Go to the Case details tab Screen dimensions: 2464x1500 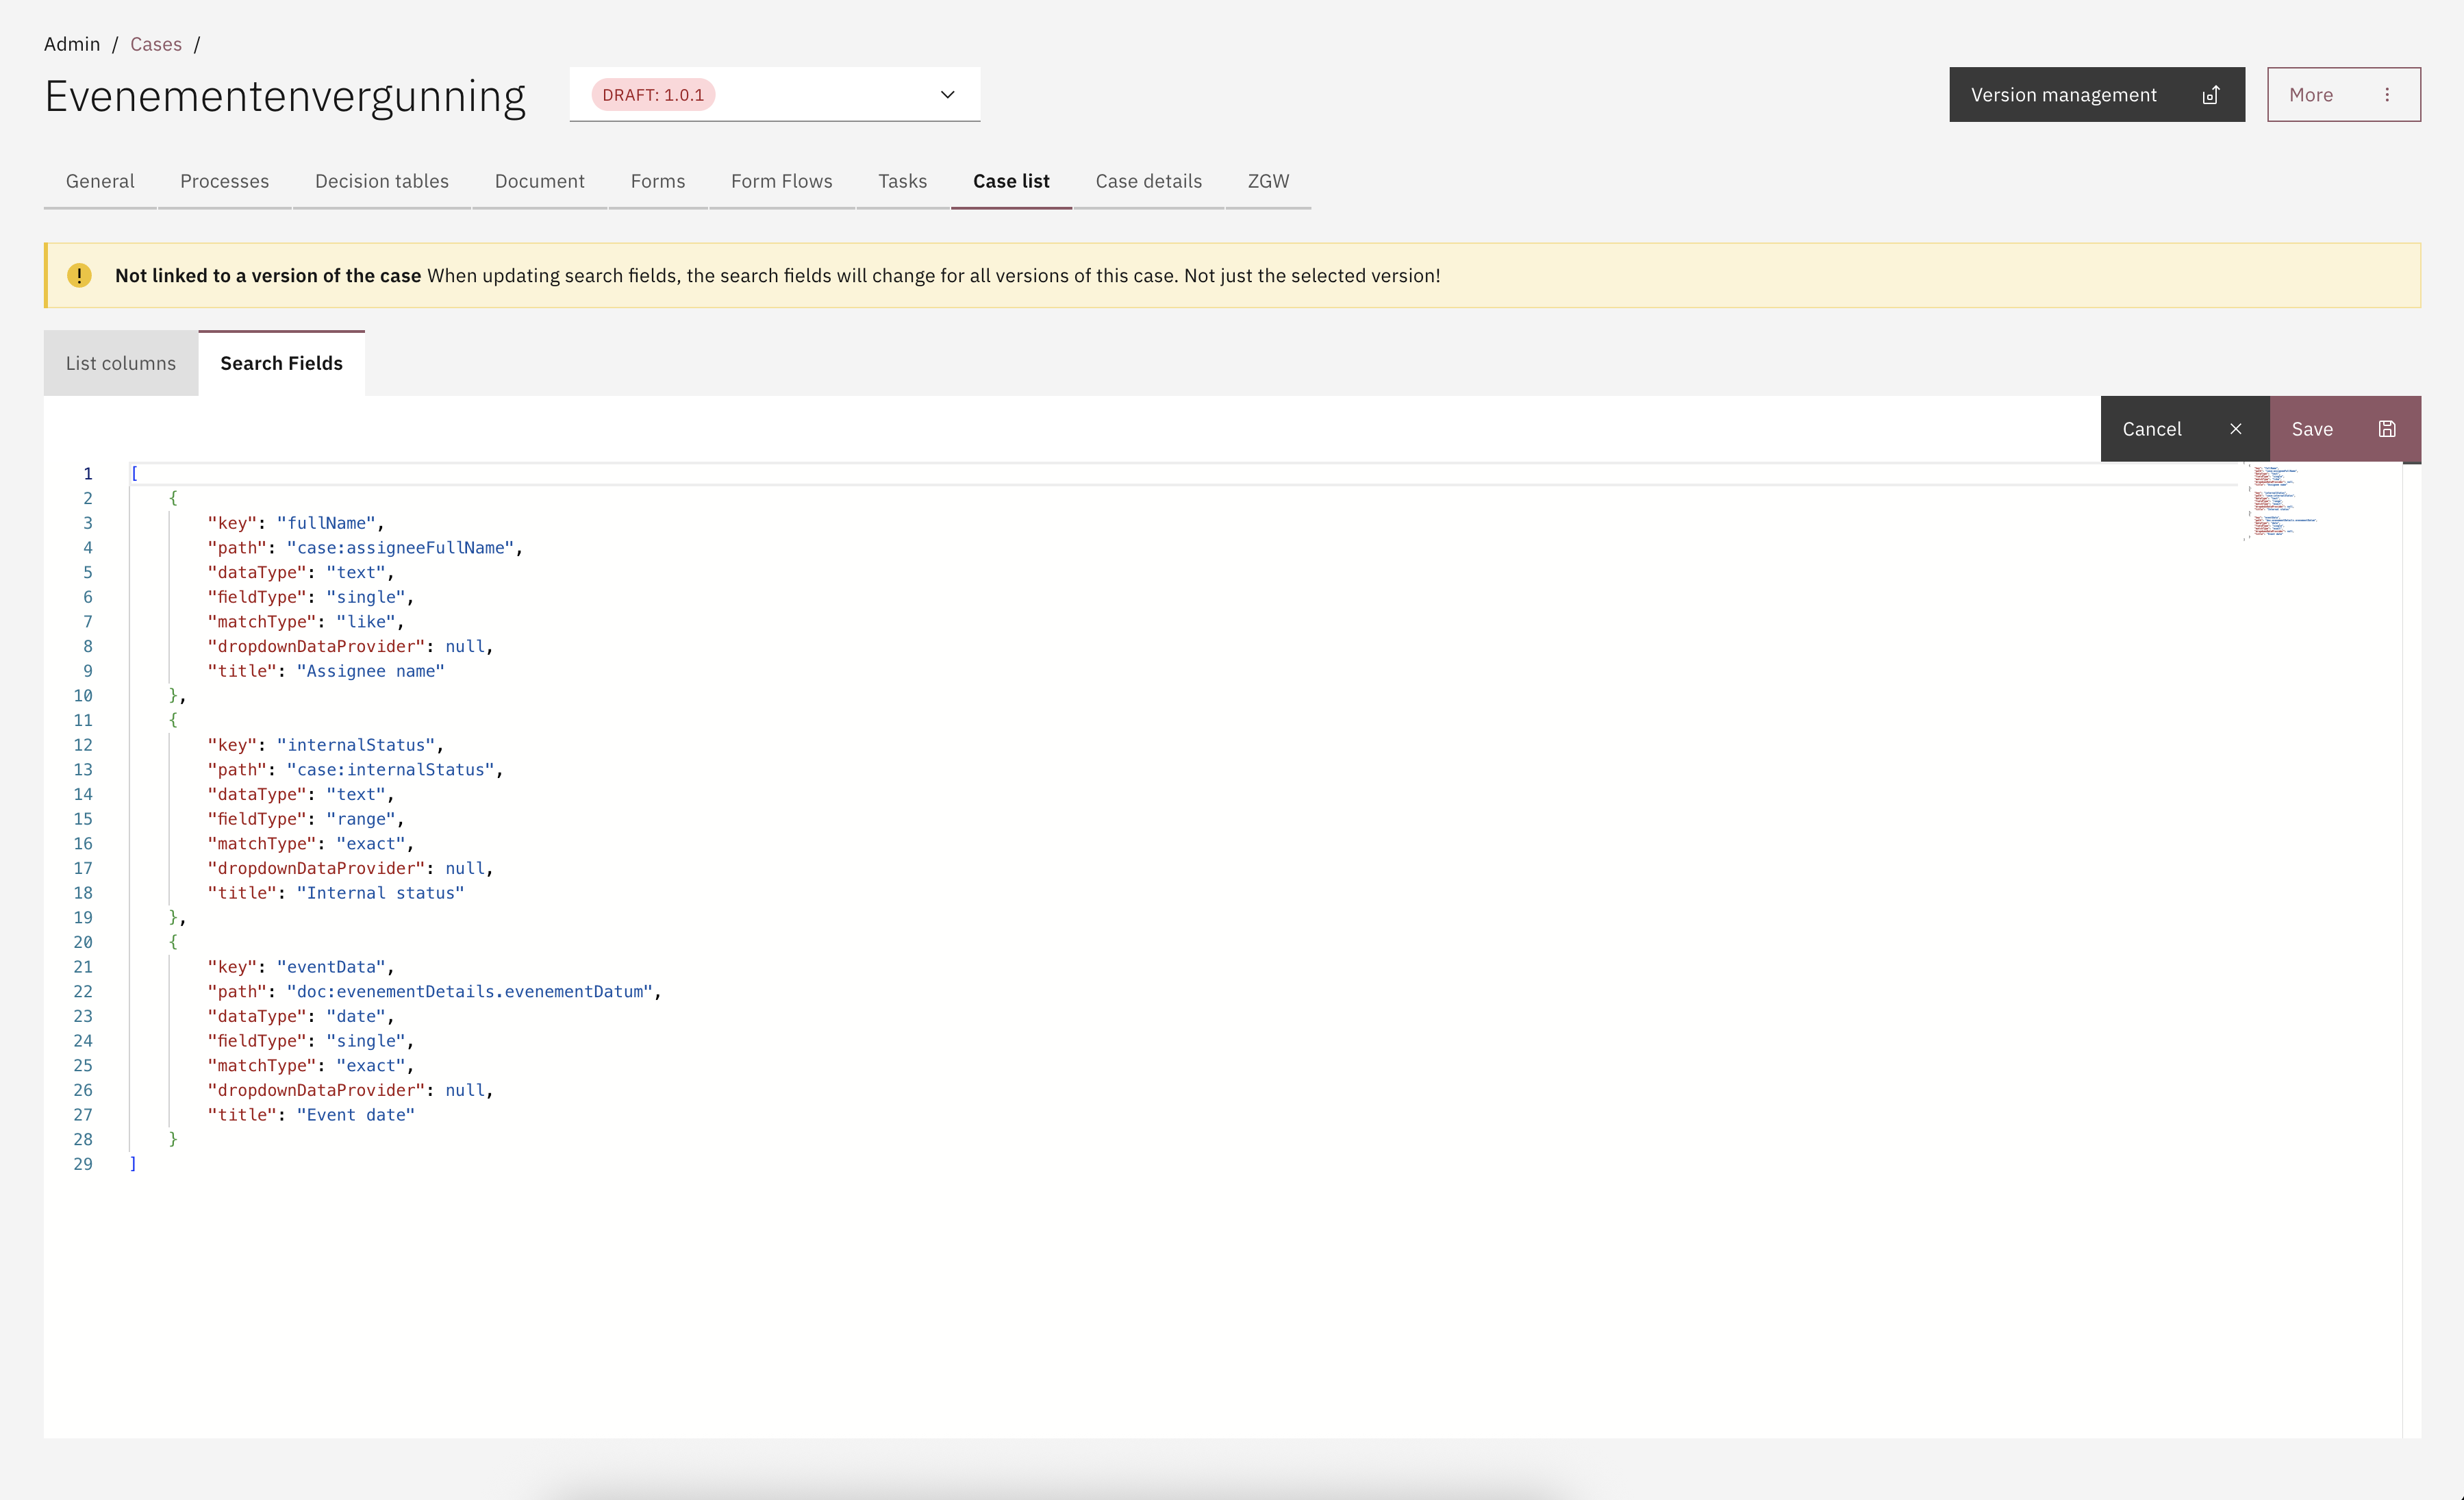pyautogui.click(x=1148, y=181)
